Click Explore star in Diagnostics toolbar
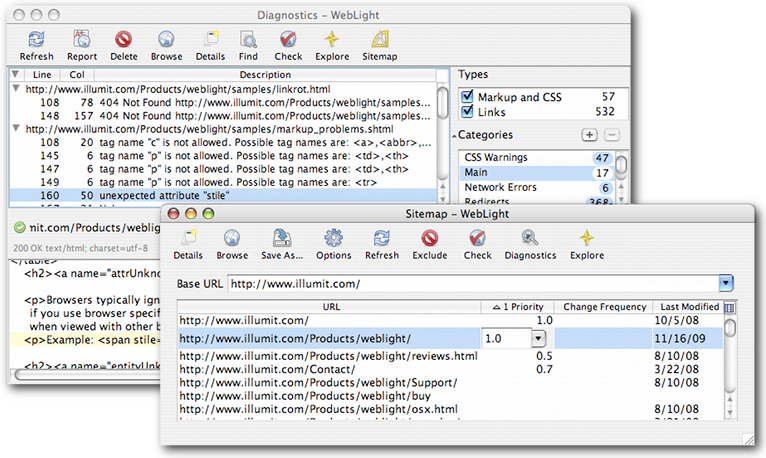 (x=332, y=40)
